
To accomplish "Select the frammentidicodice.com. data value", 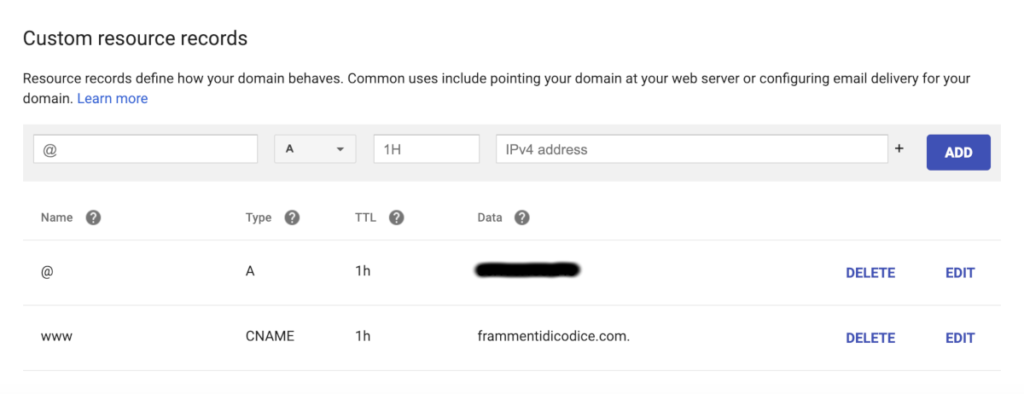I will click(553, 337).
